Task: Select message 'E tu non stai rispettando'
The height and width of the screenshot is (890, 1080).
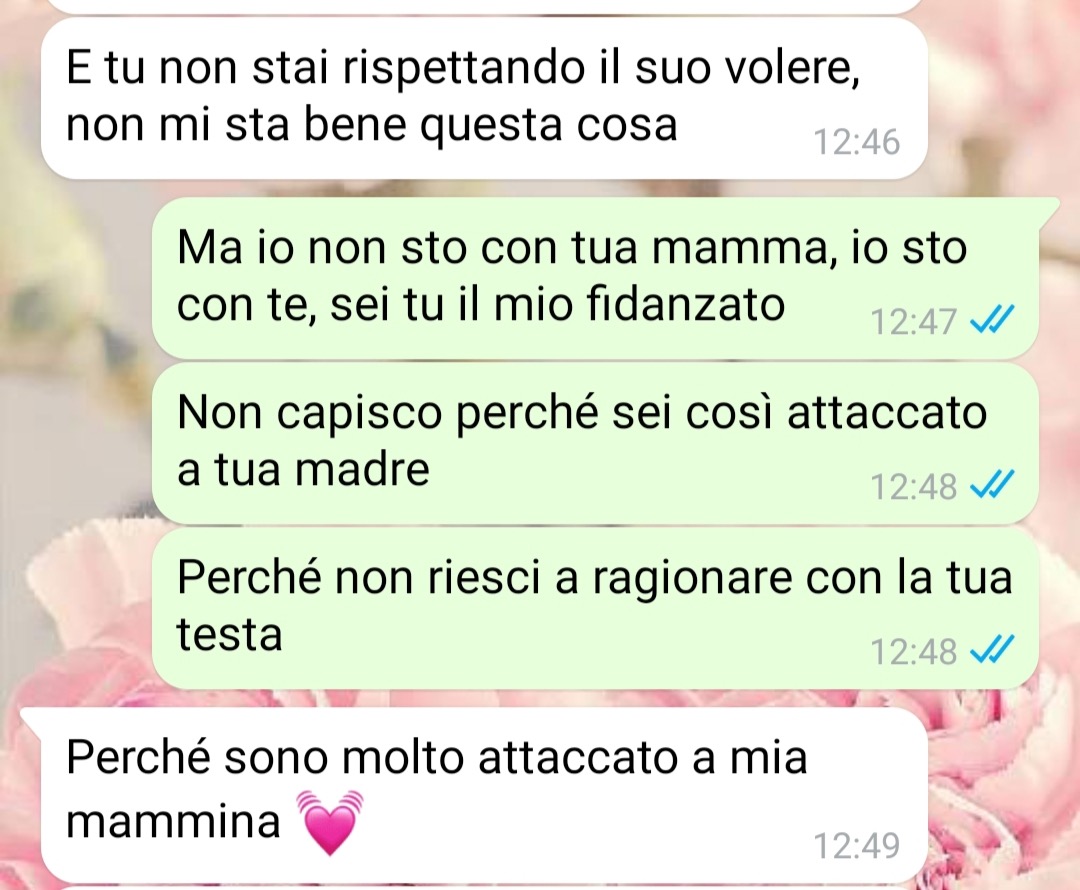Action: pos(484,98)
